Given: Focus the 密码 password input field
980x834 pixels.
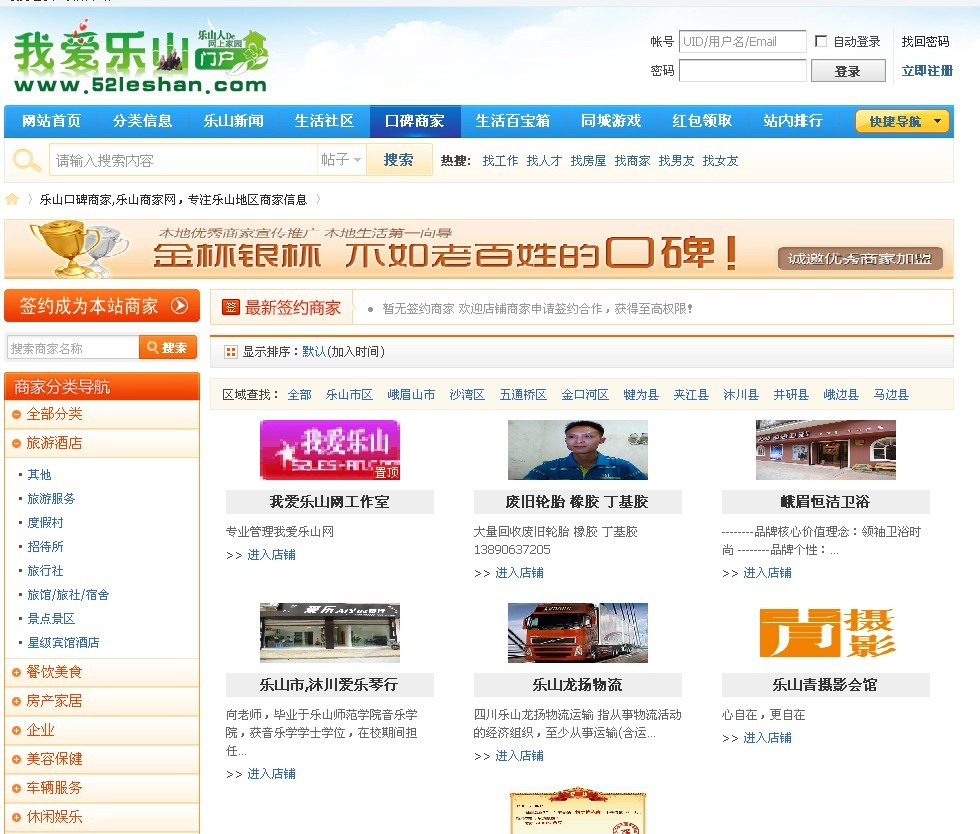Looking at the screenshot, I should pyautogui.click(x=742, y=71).
